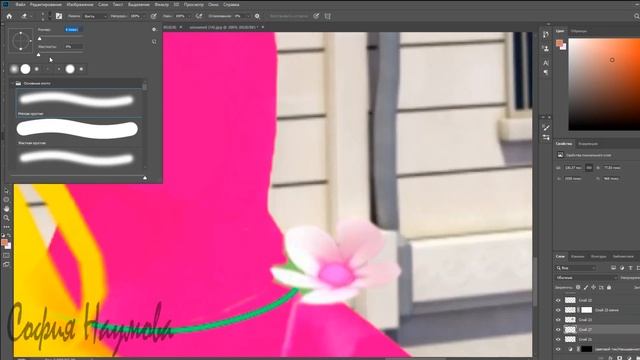Link width and height in Properties
The height and width of the screenshot is (360, 640).
(x=589, y=168)
